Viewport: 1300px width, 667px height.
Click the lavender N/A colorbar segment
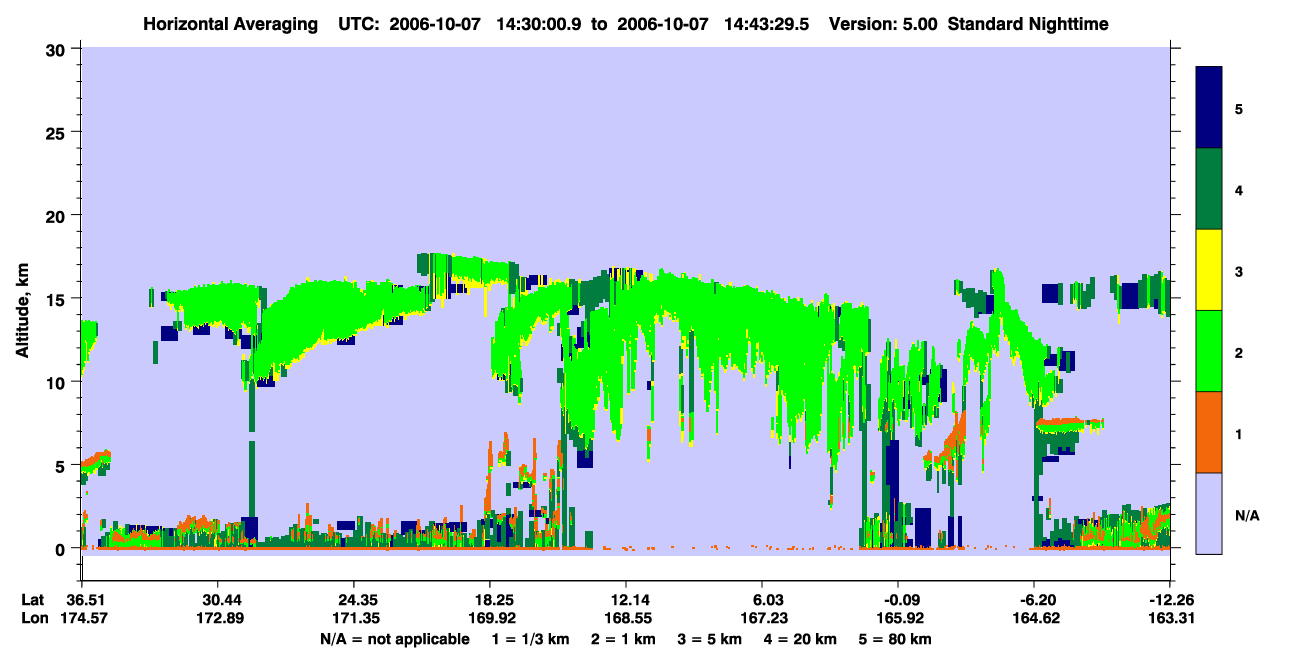tap(1209, 513)
